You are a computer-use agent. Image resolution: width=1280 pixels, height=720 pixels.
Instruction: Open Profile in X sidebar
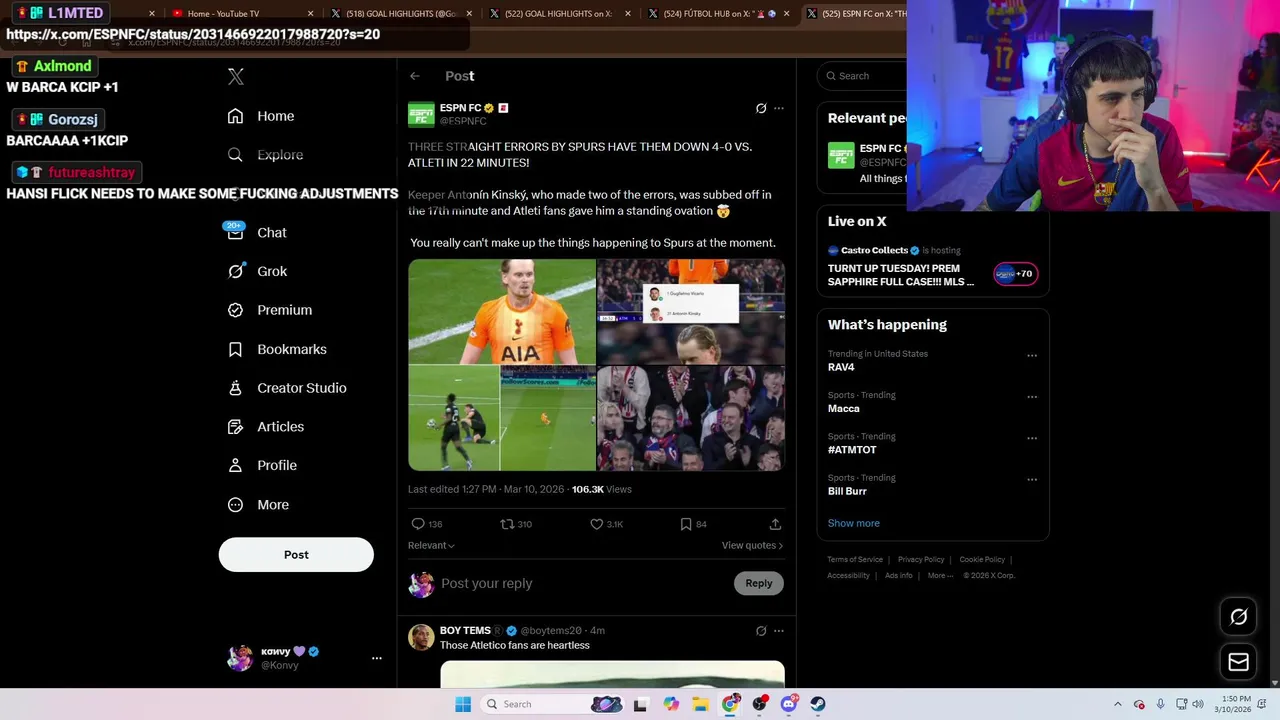pos(262,465)
